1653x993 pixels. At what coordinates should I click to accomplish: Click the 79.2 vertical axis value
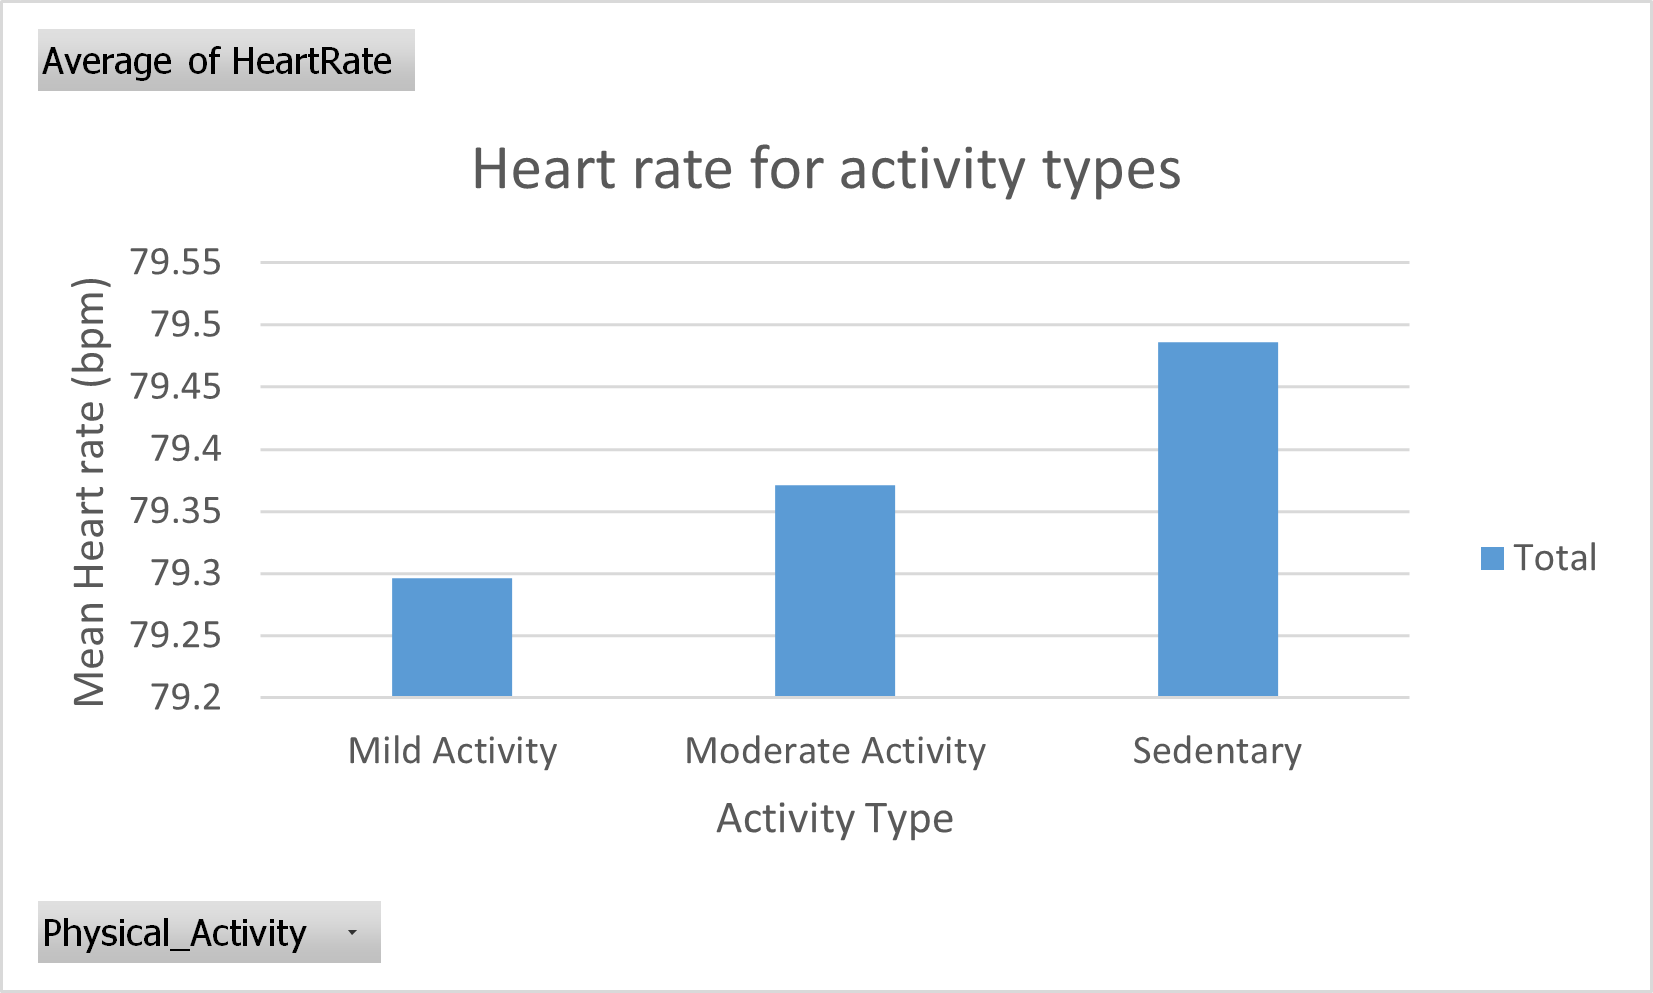click(x=186, y=697)
